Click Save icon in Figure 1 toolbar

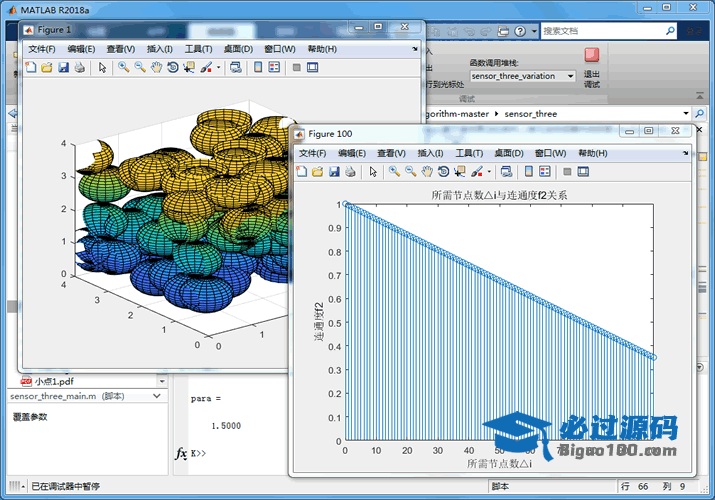(x=63, y=67)
